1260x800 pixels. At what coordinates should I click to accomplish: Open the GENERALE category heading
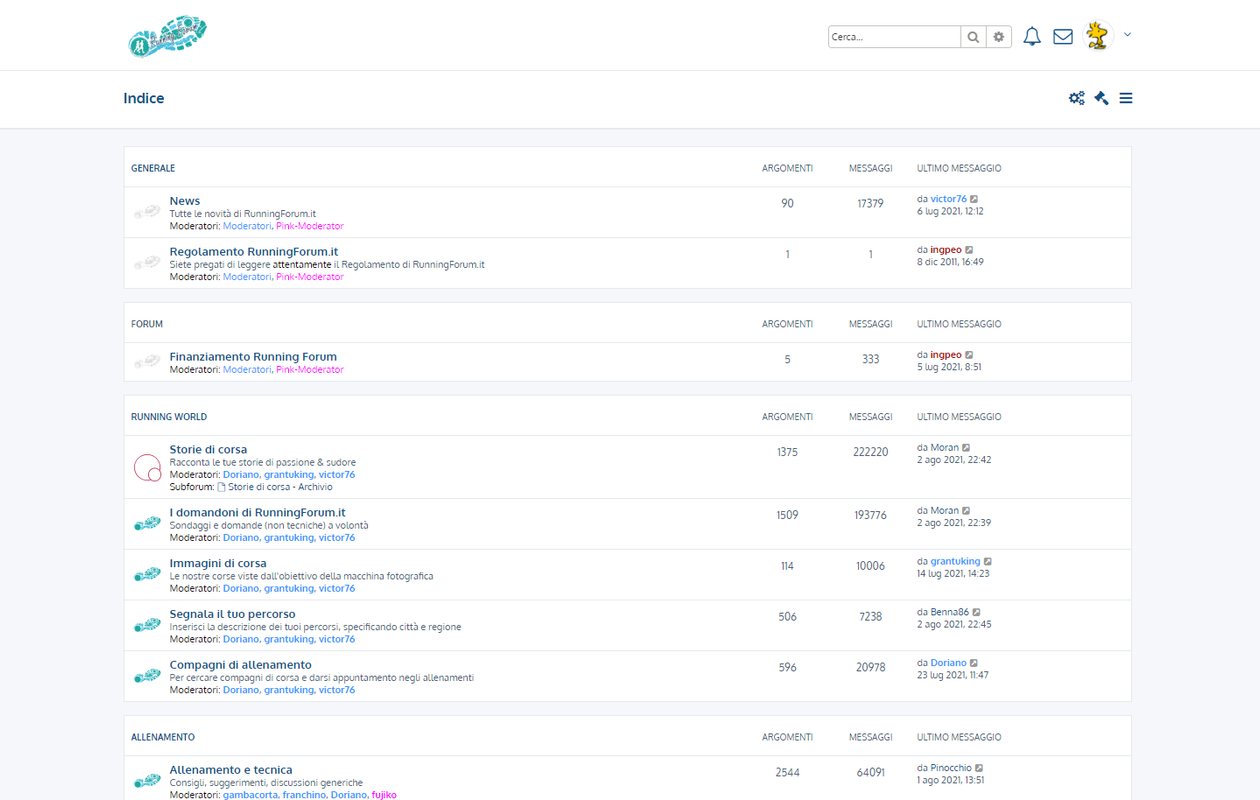tap(153, 168)
